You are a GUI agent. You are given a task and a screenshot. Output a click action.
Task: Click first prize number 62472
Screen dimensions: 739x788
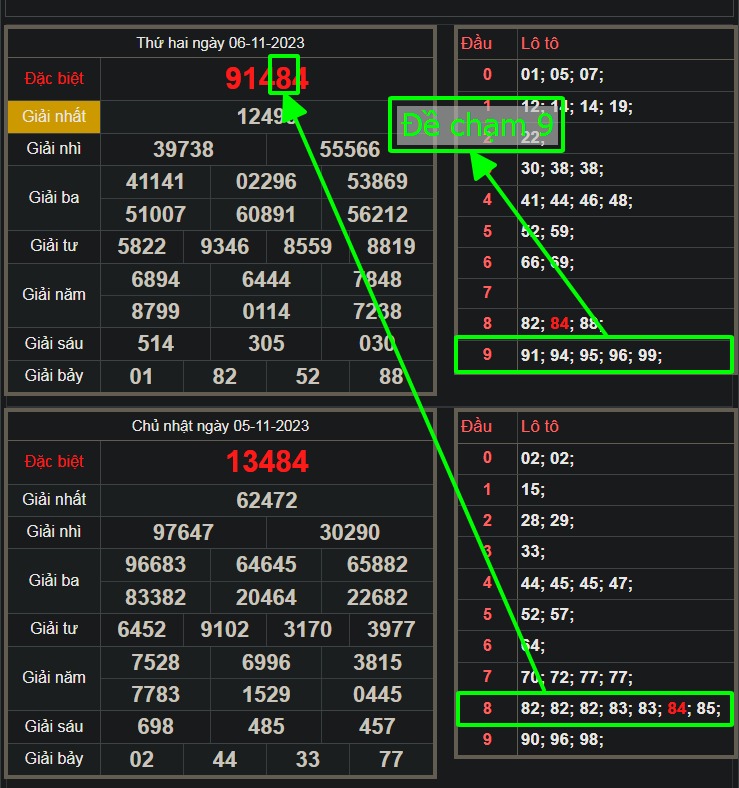point(266,499)
